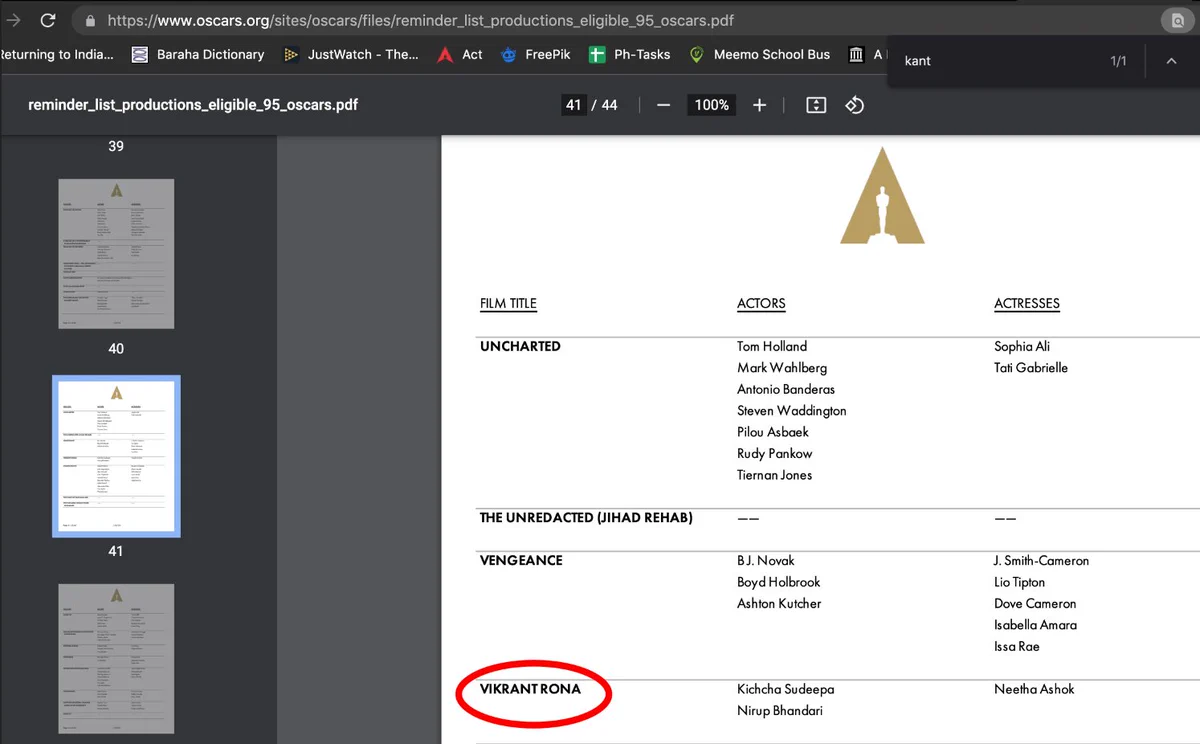
Task: Click actor name Ashton Kutcher
Action: click(779, 604)
